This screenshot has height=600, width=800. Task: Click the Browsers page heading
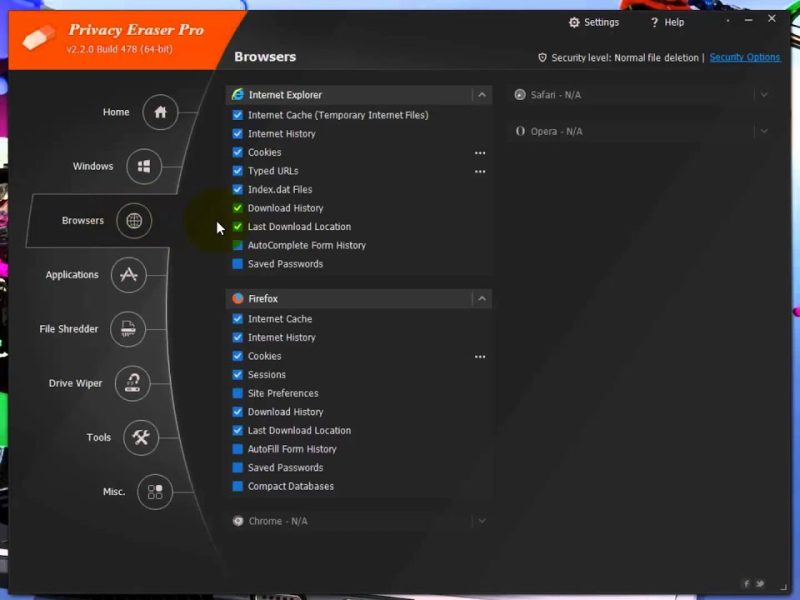tap(265, 57)
